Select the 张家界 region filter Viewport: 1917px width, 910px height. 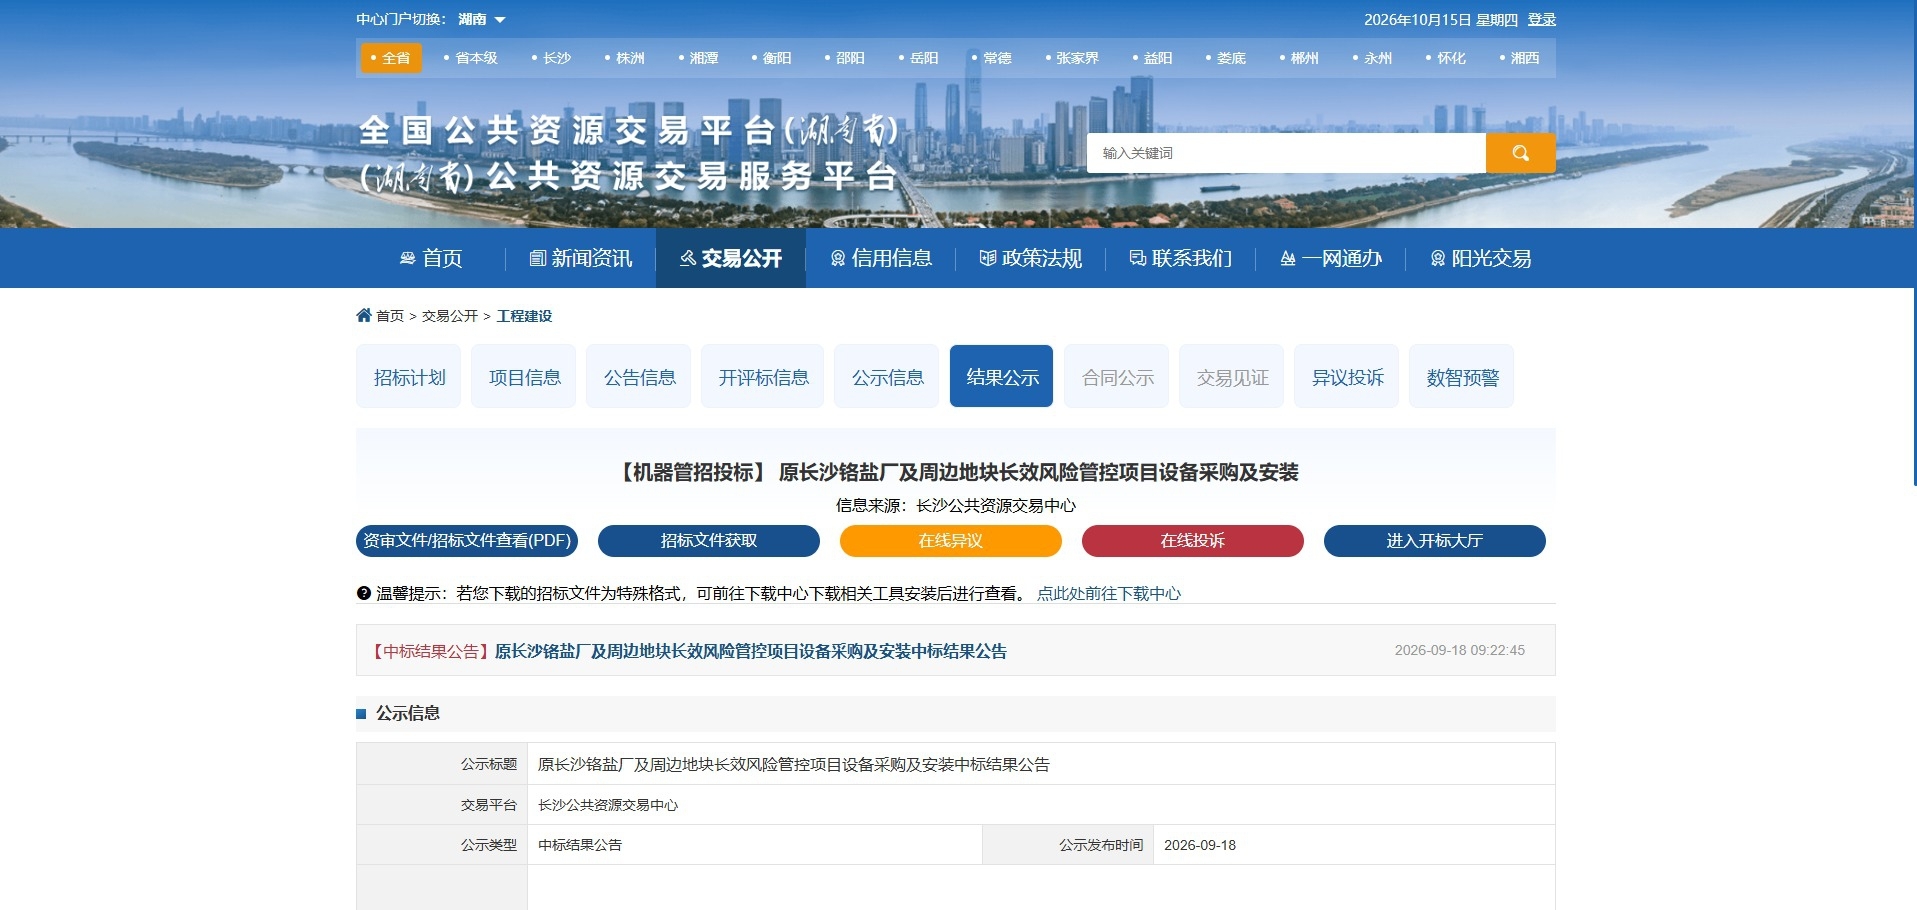pos(1072,58)
